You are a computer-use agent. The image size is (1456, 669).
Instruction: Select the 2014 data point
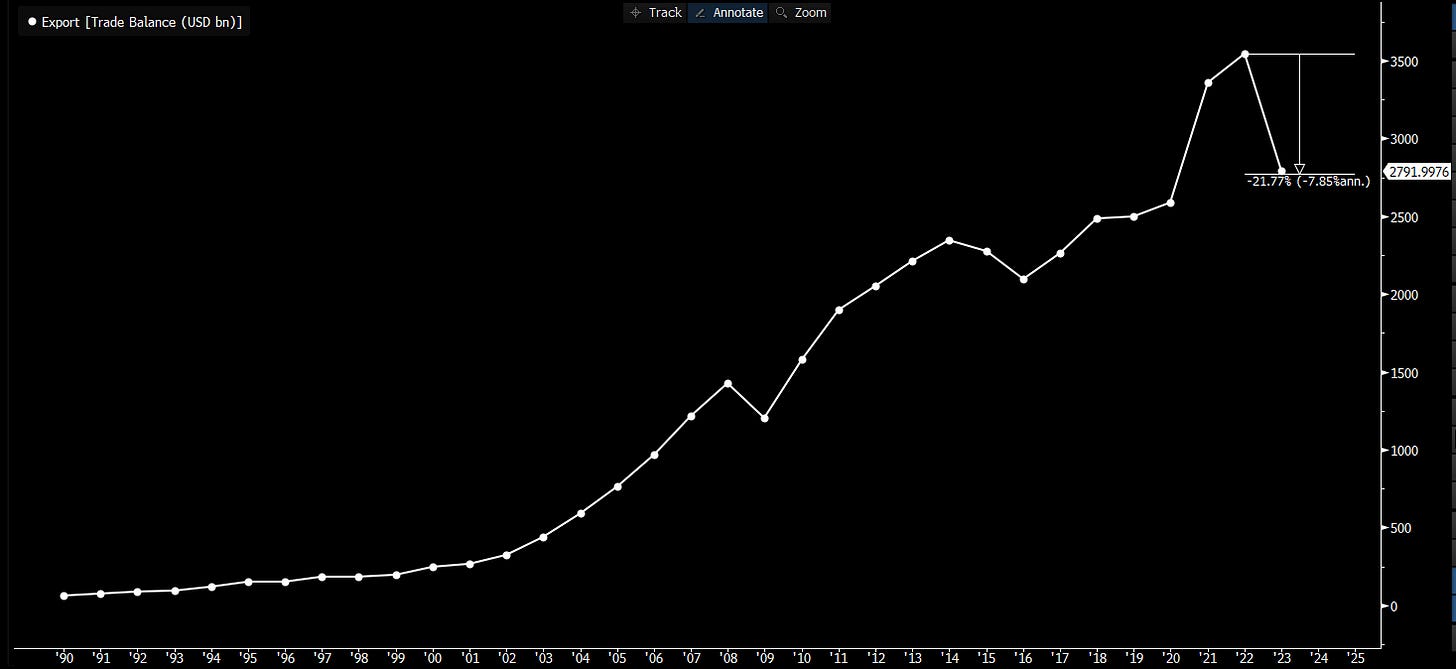click(x=949, y=240)
